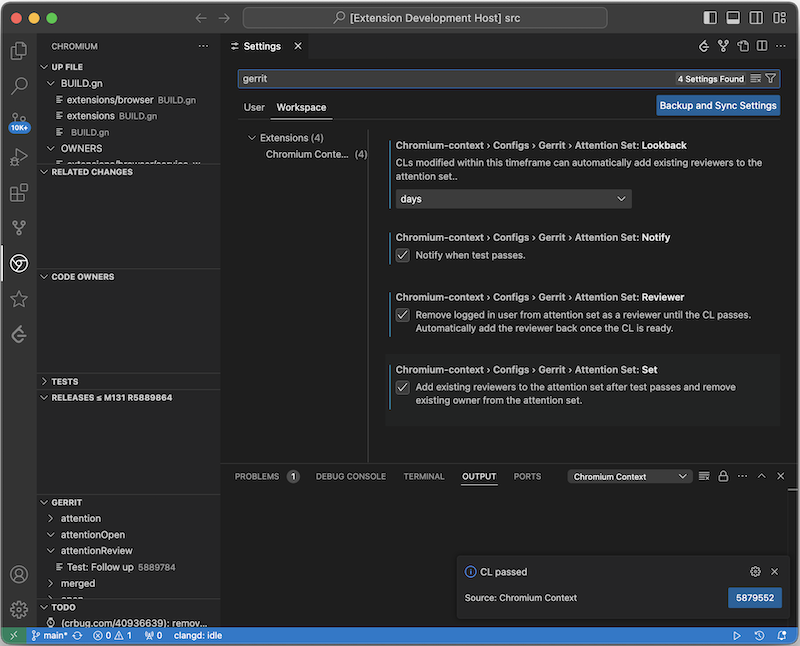800x646 pixels.
Task: Click the main* branch in status bar
Action: click(x=49, y=636)
